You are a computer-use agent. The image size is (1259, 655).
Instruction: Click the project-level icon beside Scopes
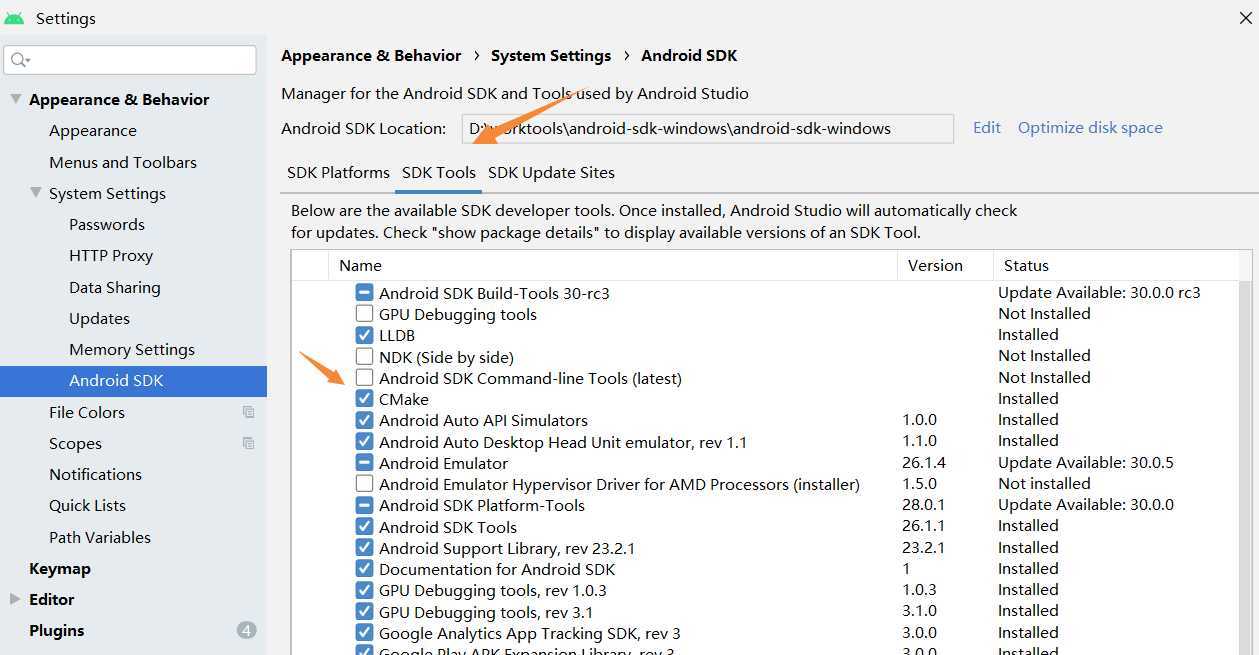[x=248, y=443]
